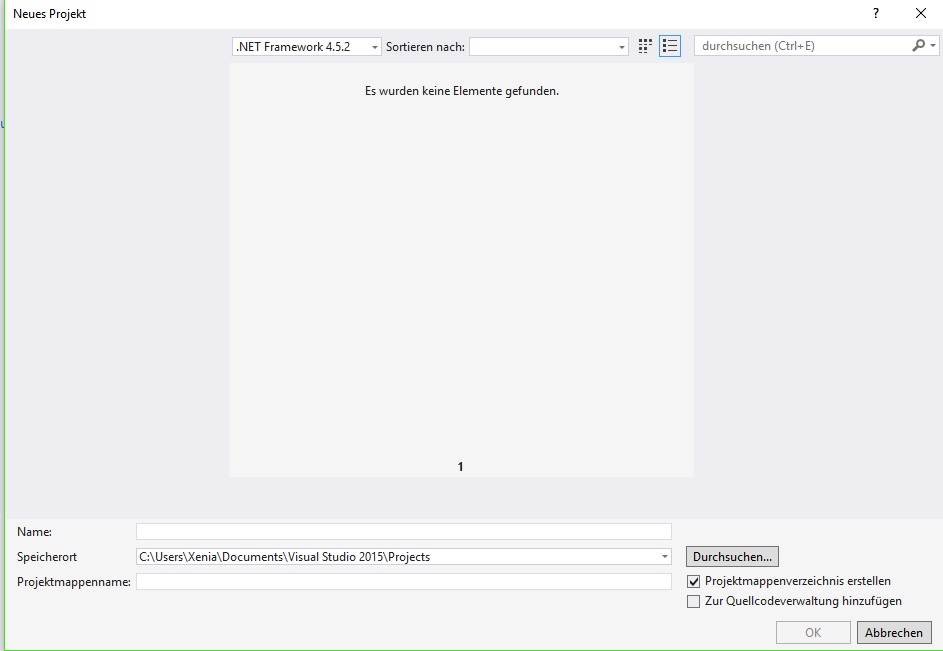Enable Zur Quellcodeverwaltung hinzufügen checkbox

coord(693,602)
